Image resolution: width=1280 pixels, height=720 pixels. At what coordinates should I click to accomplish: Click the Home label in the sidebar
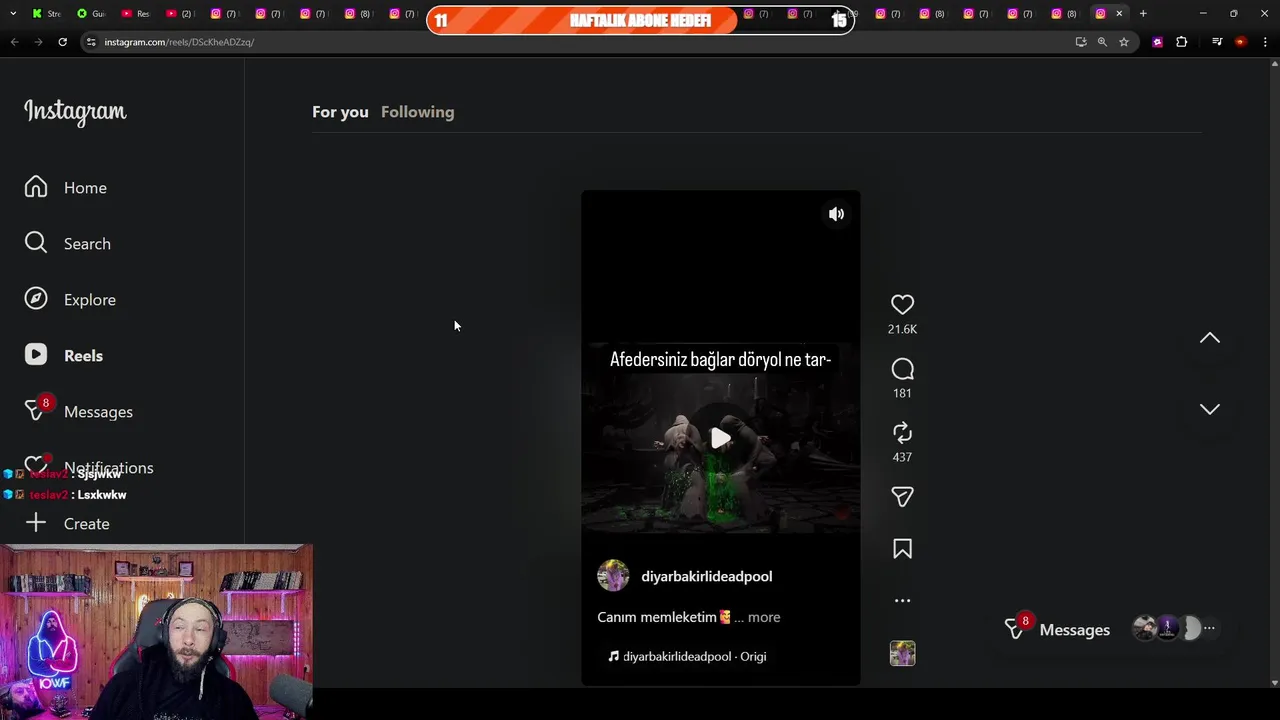[x=85, y=188]
